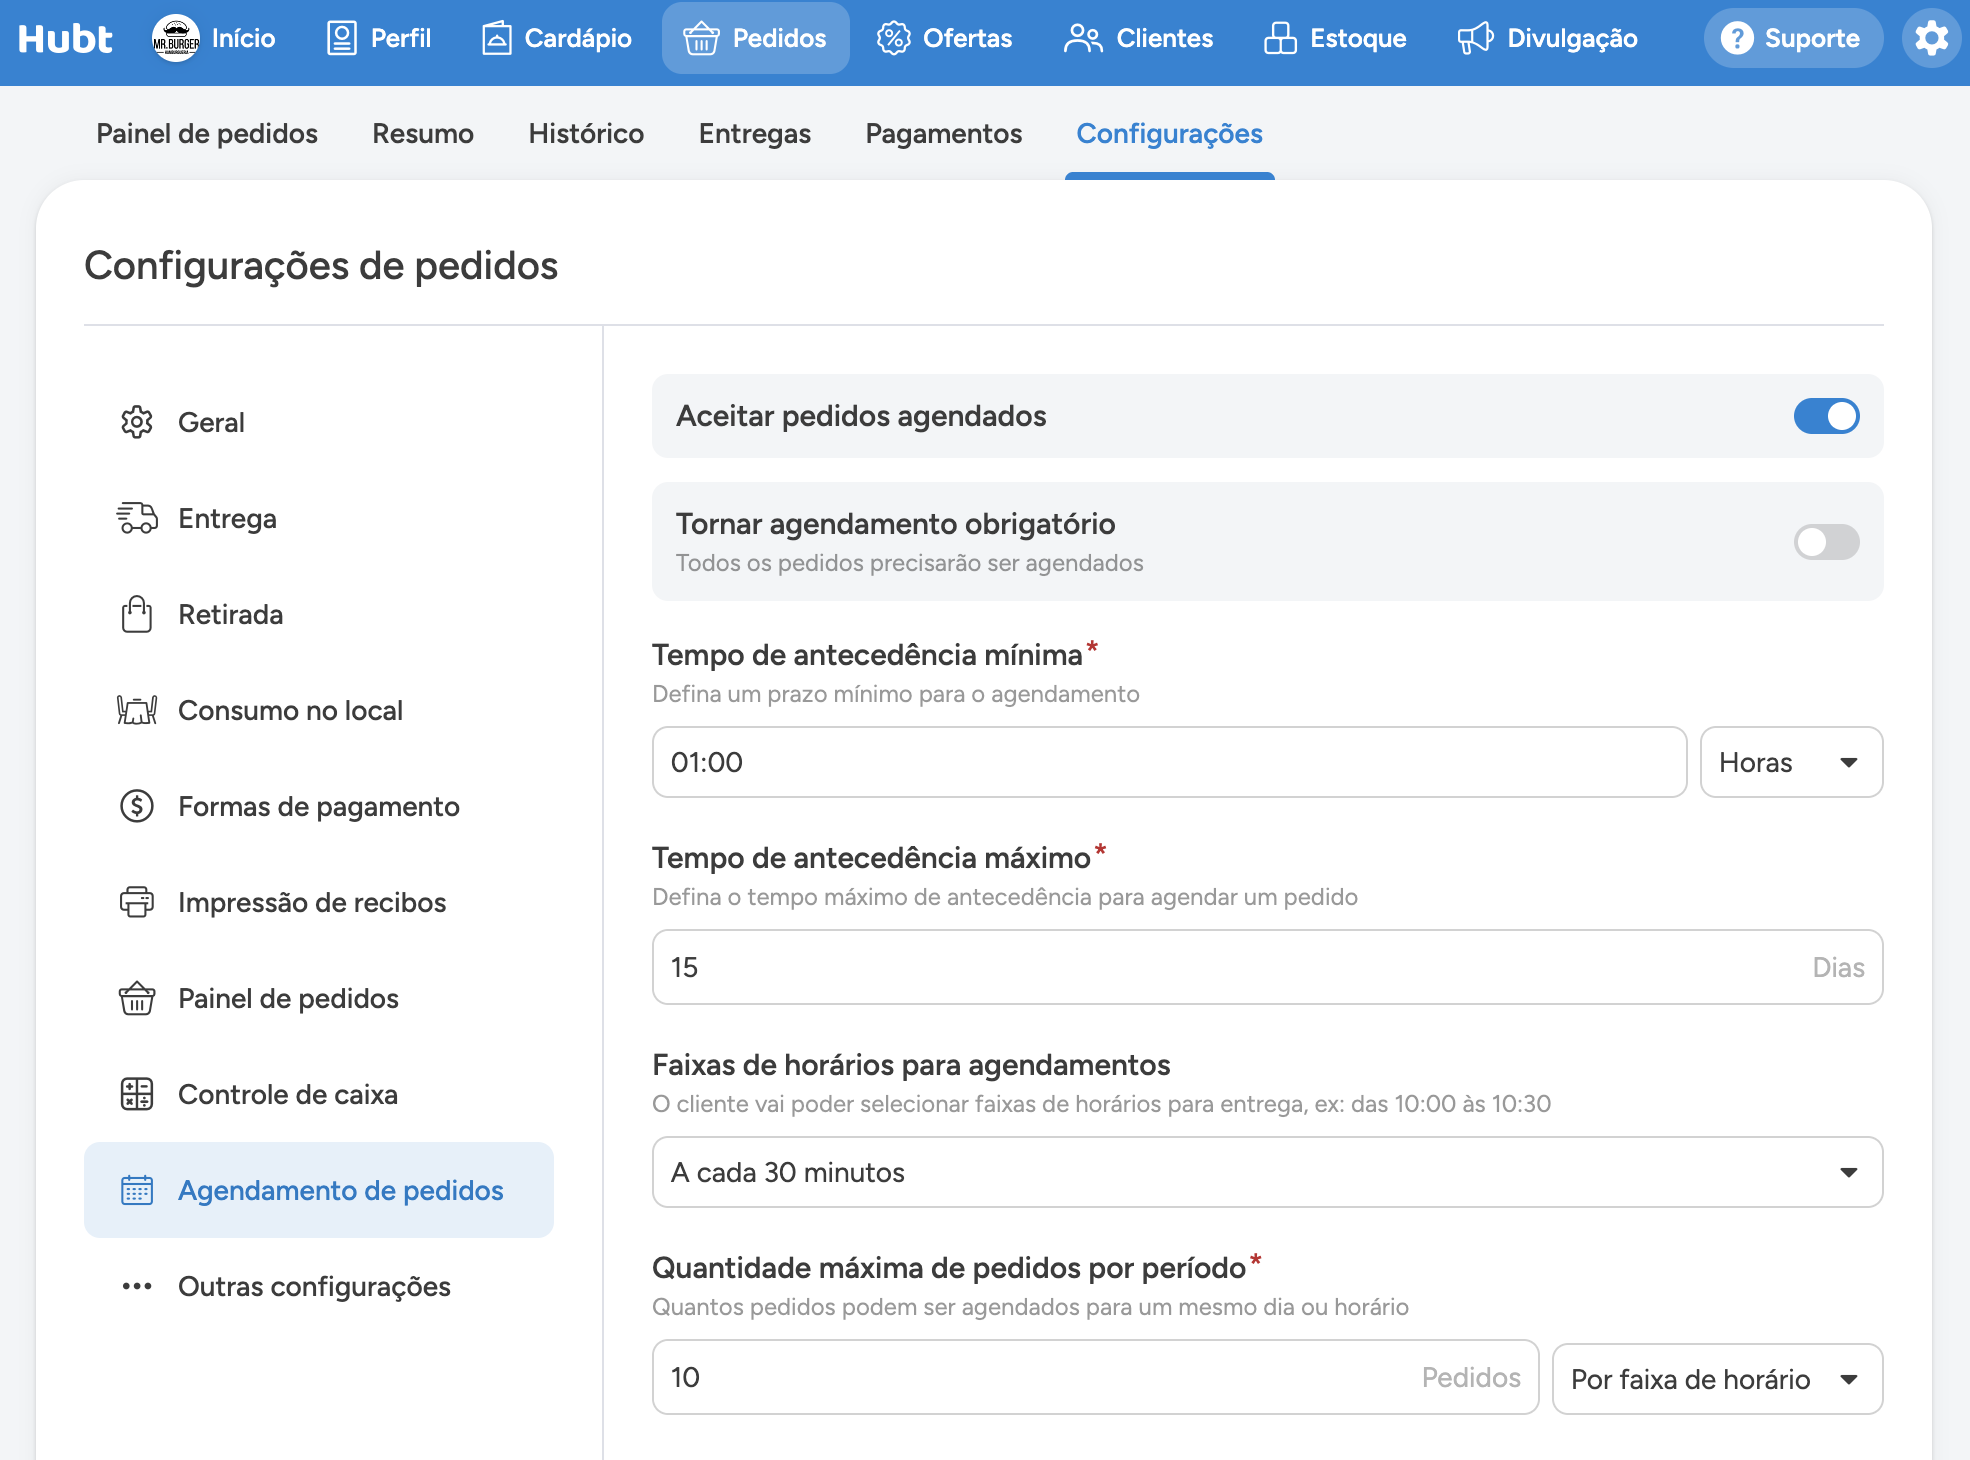This screenshot has width=1970, height=1460.
Task: Open the Horas unit dropdown
Action: click(x=1791, y=762)
